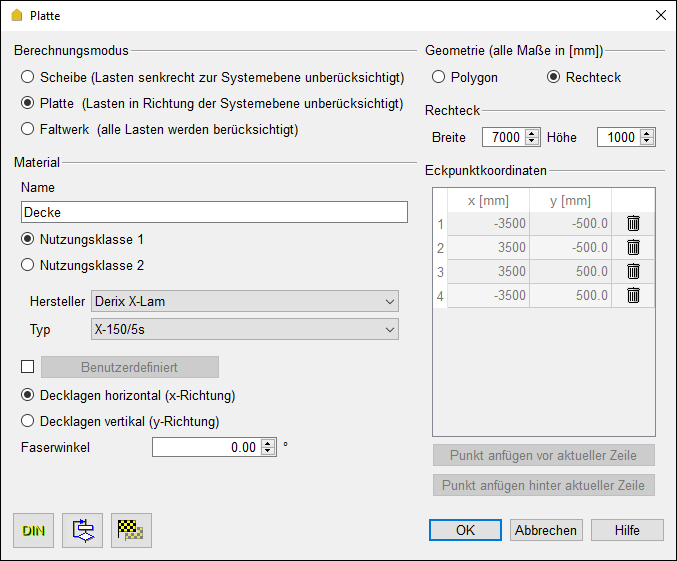Expand the Typ dropdown list
The height and width of the screenshot is (561, 677).
[244, 329]
